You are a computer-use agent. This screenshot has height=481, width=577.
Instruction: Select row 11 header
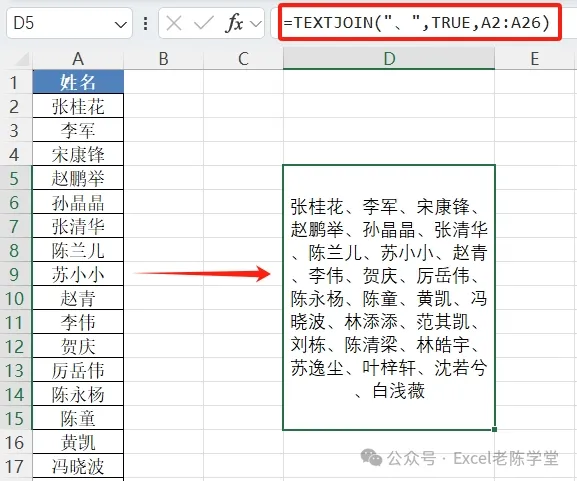[x=16, y=322]
